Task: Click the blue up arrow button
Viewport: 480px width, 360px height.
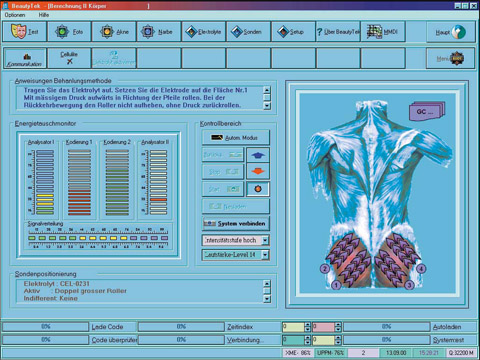Action: 258,155
